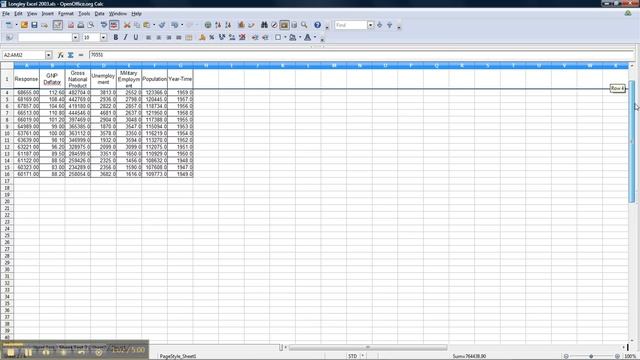Image resolution: width=640 pixels, height=360 pixels.
Task: Click the zoom slider in status bar
Action: [591, 356]
